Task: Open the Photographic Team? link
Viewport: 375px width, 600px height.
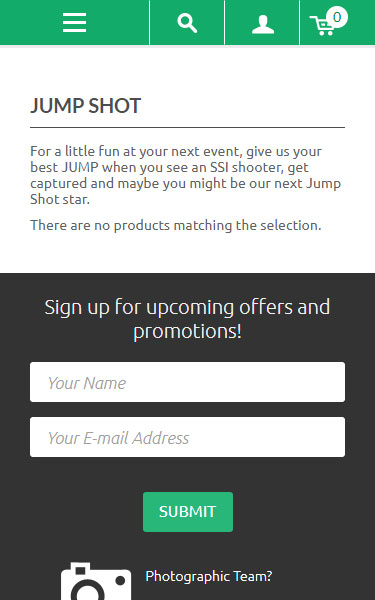Action: (209, 576)
